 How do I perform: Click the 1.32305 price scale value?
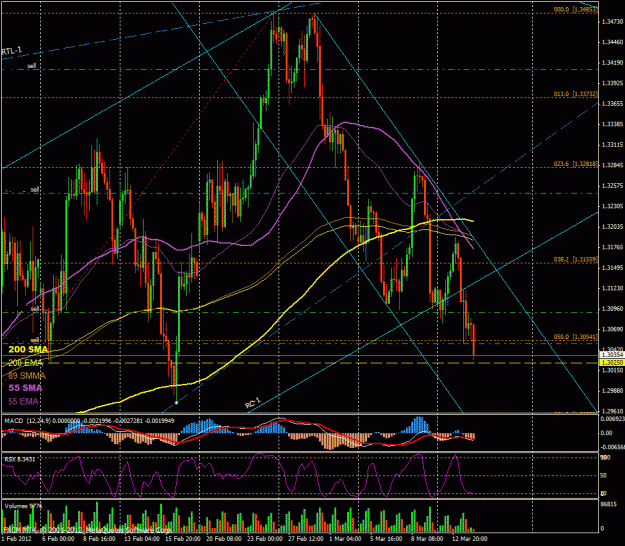(611, 206)
